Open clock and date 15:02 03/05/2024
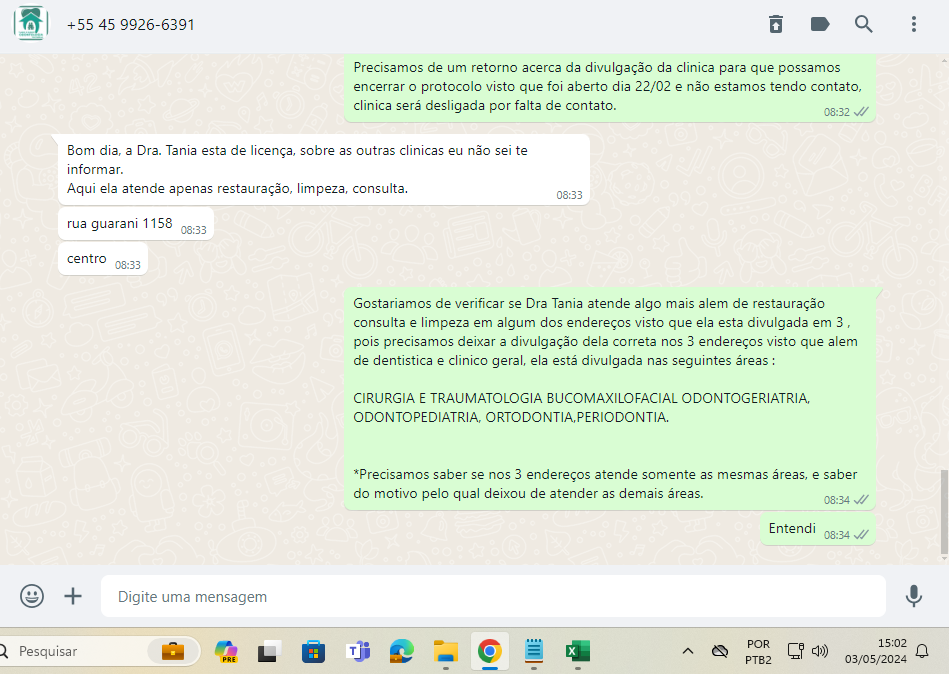This screenshot has width=949, height=674. [876, 651]
